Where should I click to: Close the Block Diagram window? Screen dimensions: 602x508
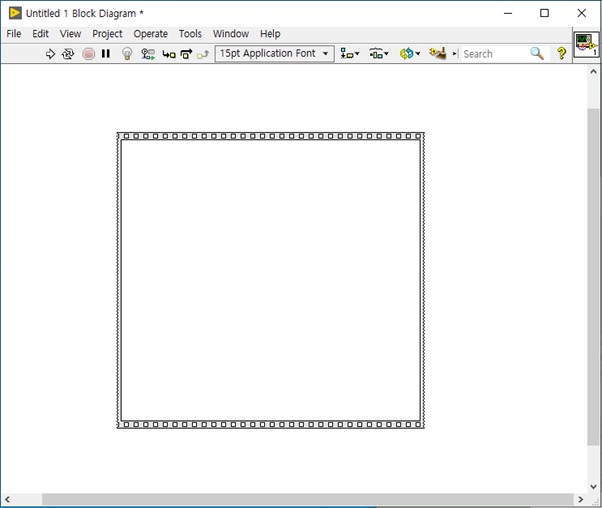tap(581, 13)
